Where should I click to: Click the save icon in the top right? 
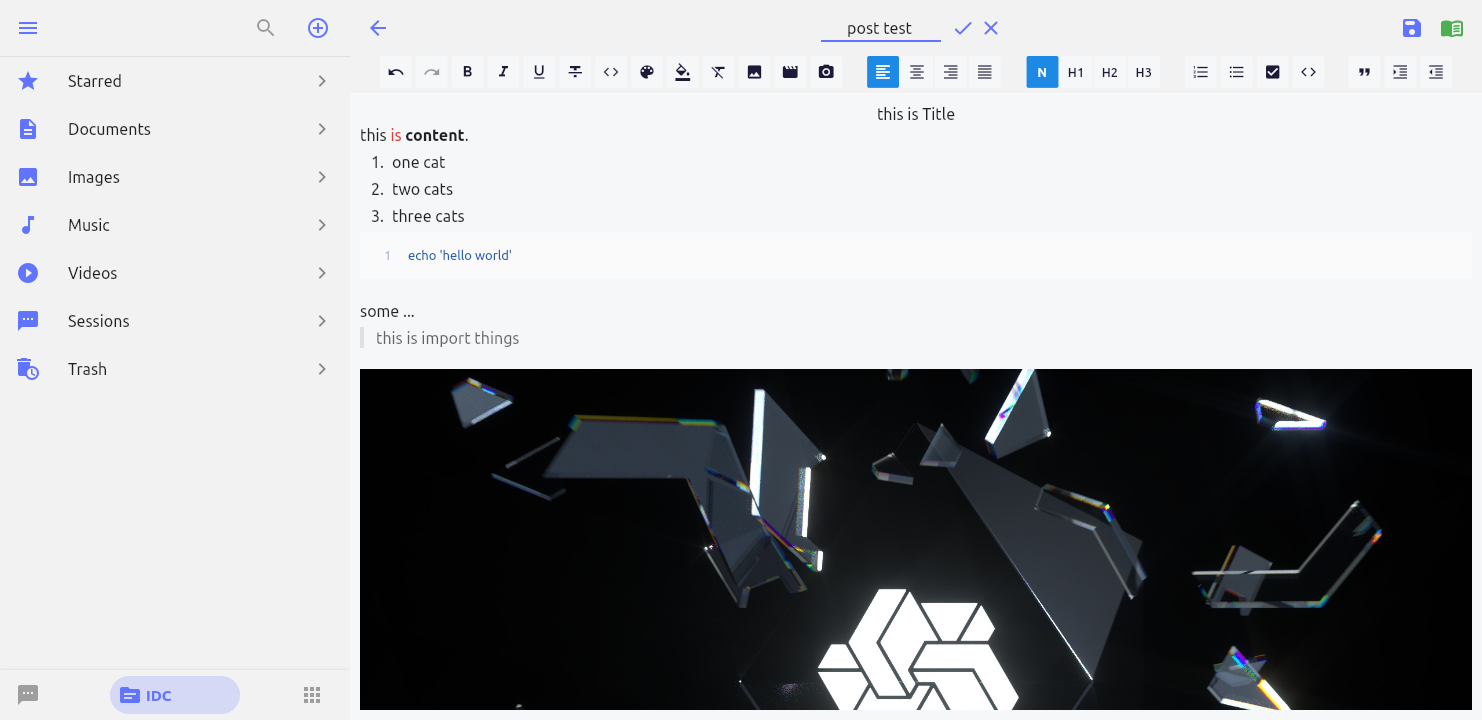pyautogui.click(x=1411, y=28)
